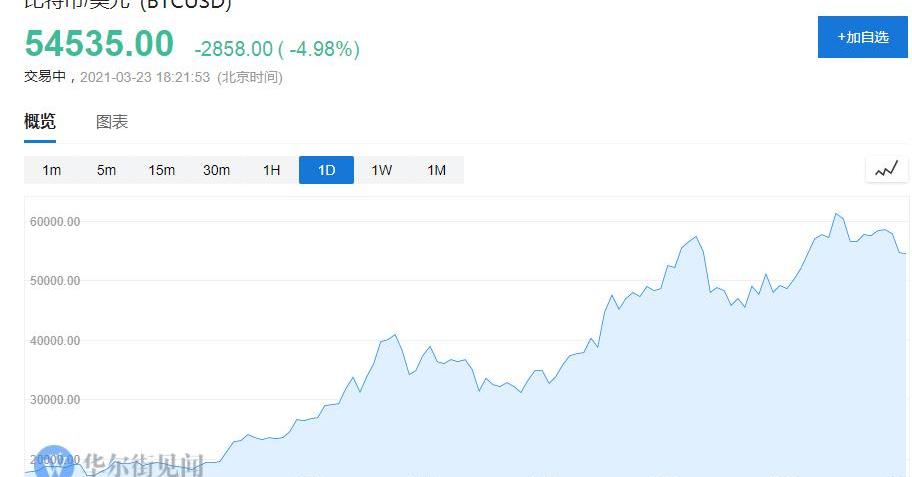Viewport: 912px width, 477px height.
Task: Select the 1M monthly view
Action: [437, 170]
